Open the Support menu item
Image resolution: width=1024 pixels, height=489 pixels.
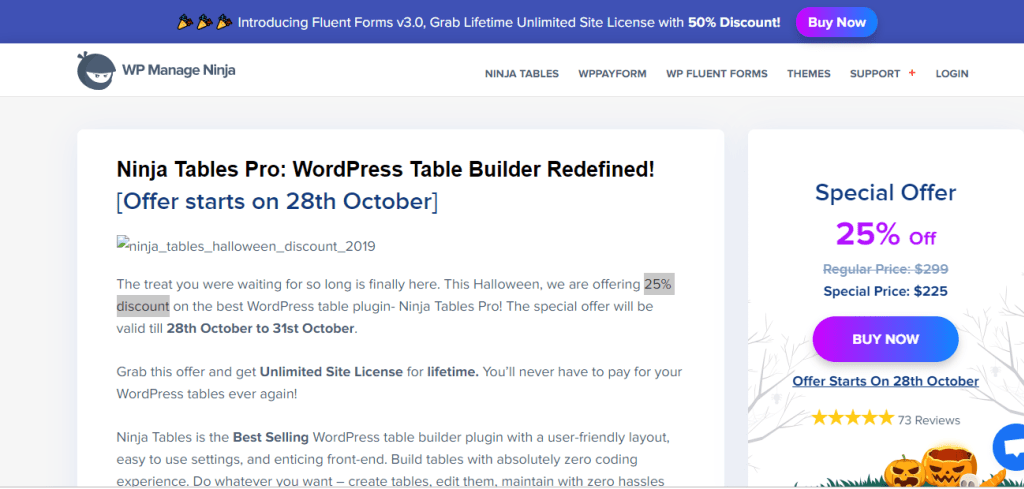pyautogui.click(x=875, y=74)
